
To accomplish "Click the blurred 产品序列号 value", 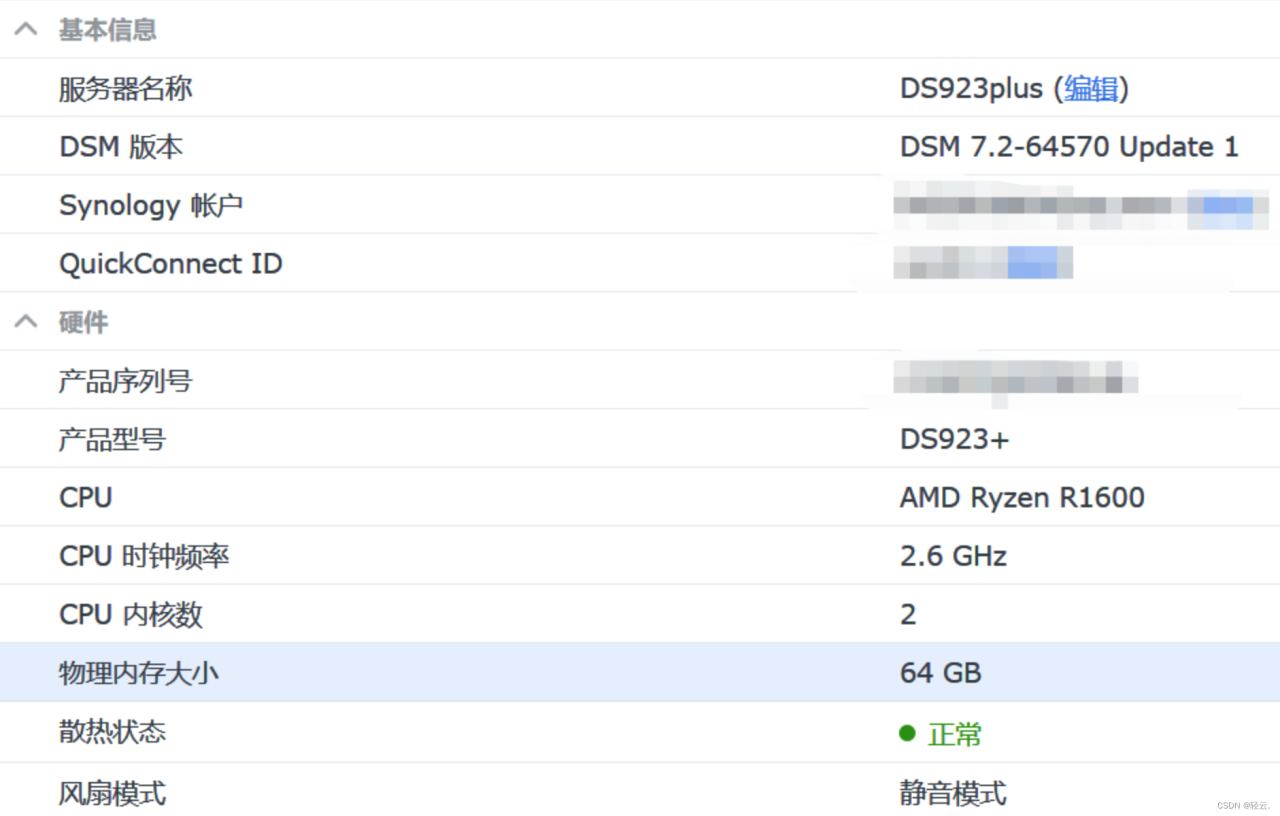I will (x=1015, y=380).
